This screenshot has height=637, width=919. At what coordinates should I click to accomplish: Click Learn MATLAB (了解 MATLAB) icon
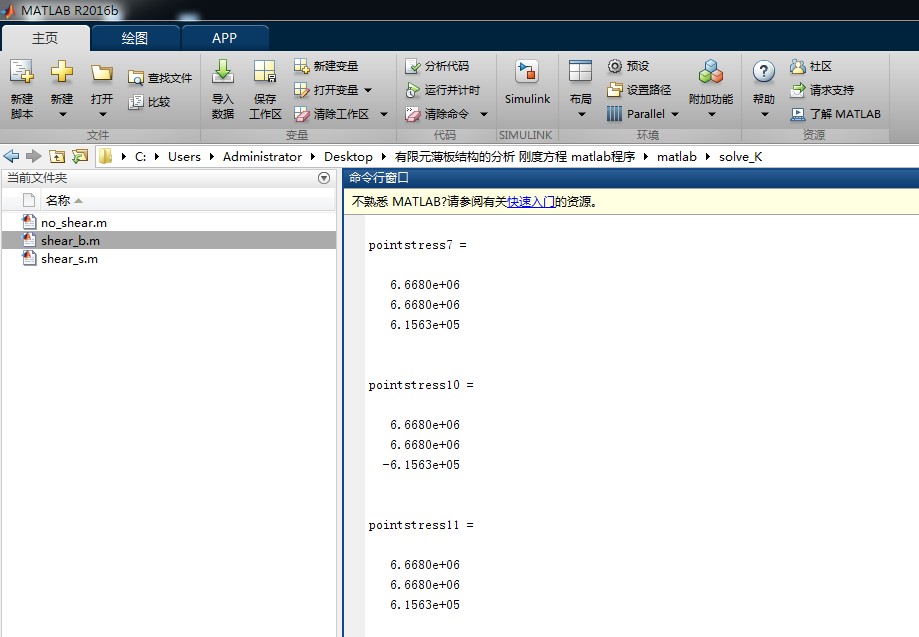(x=798, y=114)
